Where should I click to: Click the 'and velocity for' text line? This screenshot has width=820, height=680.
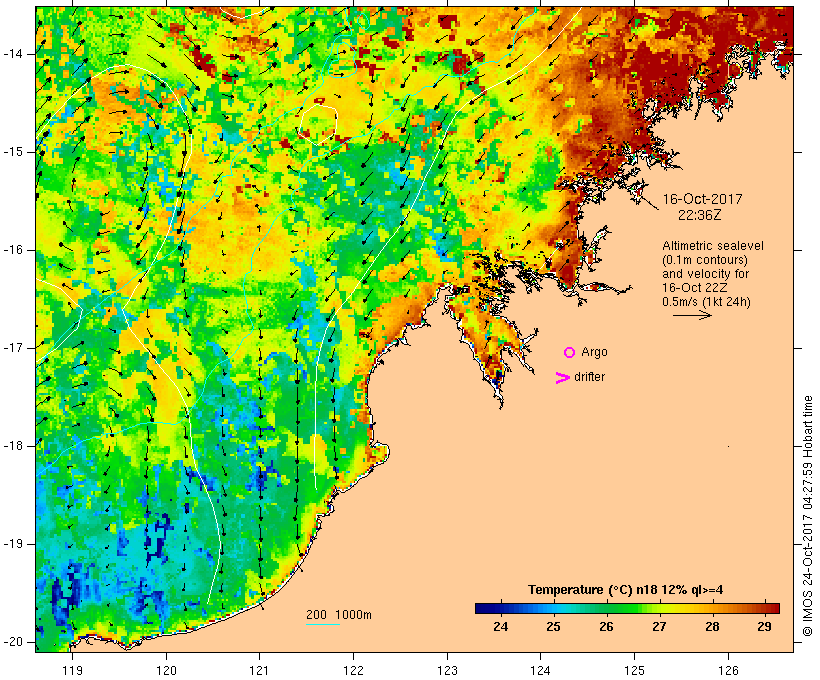[x=705, y=274]
